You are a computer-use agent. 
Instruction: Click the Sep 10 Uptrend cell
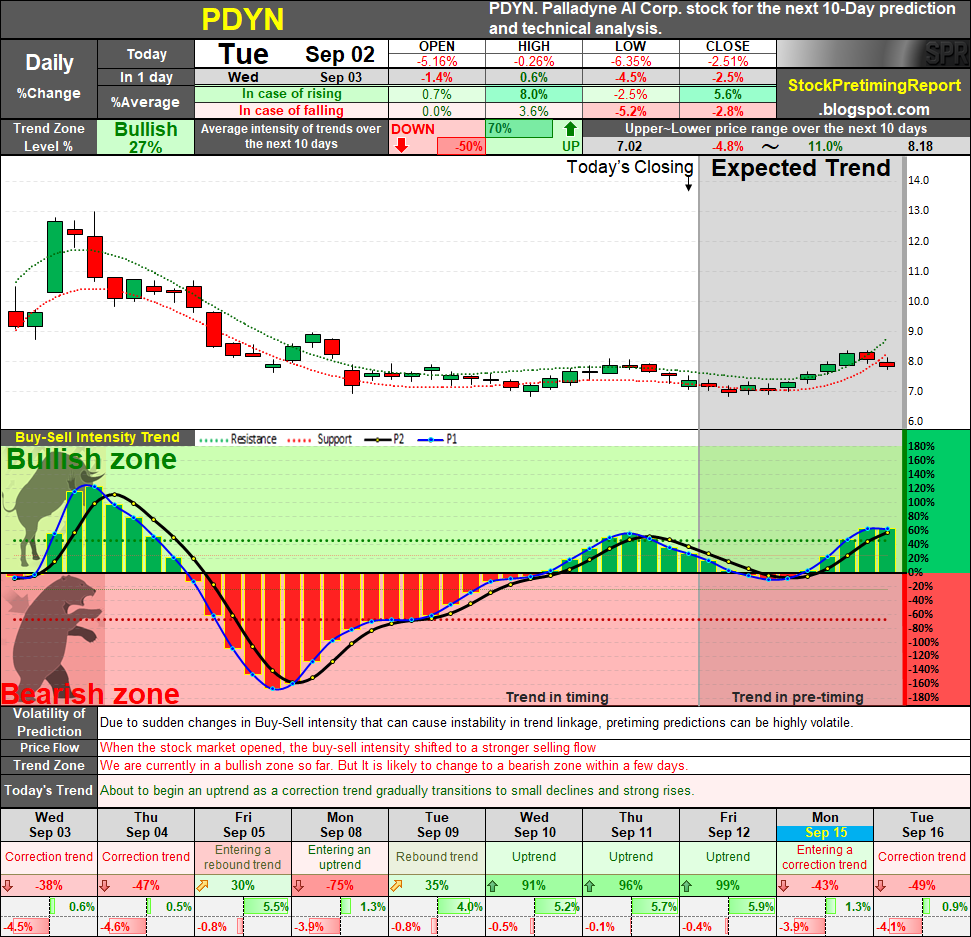pos(534,857)
